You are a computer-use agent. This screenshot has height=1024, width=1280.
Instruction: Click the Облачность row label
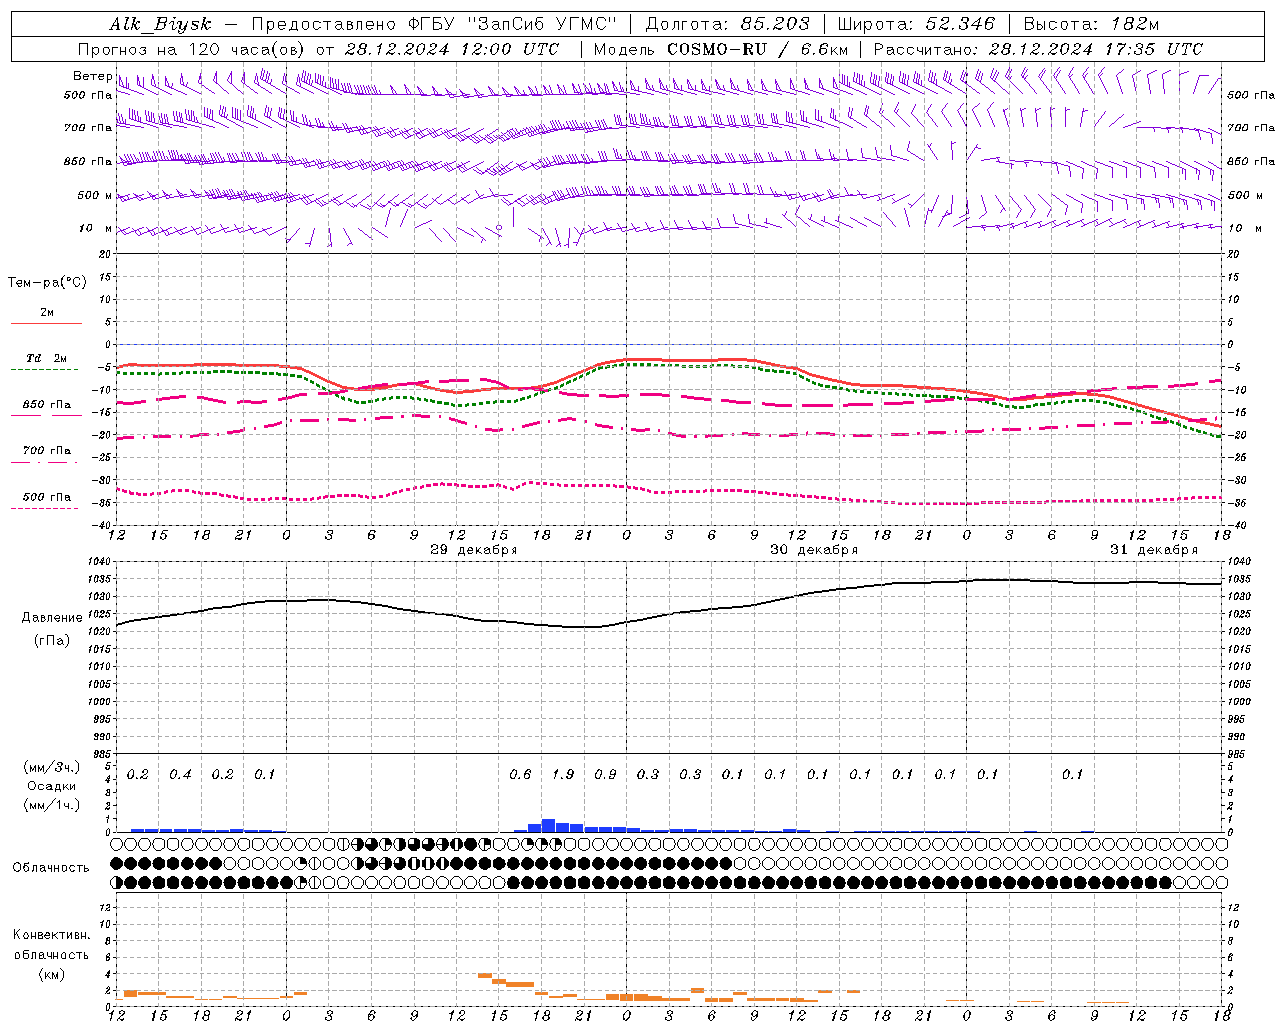click(x=51, y=868)
